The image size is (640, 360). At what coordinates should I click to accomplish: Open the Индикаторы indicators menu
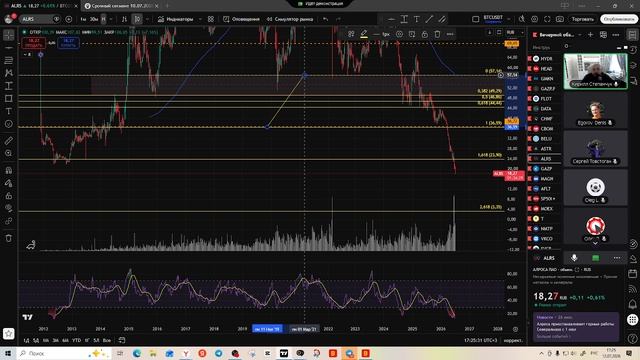click(x=176, y=19)
